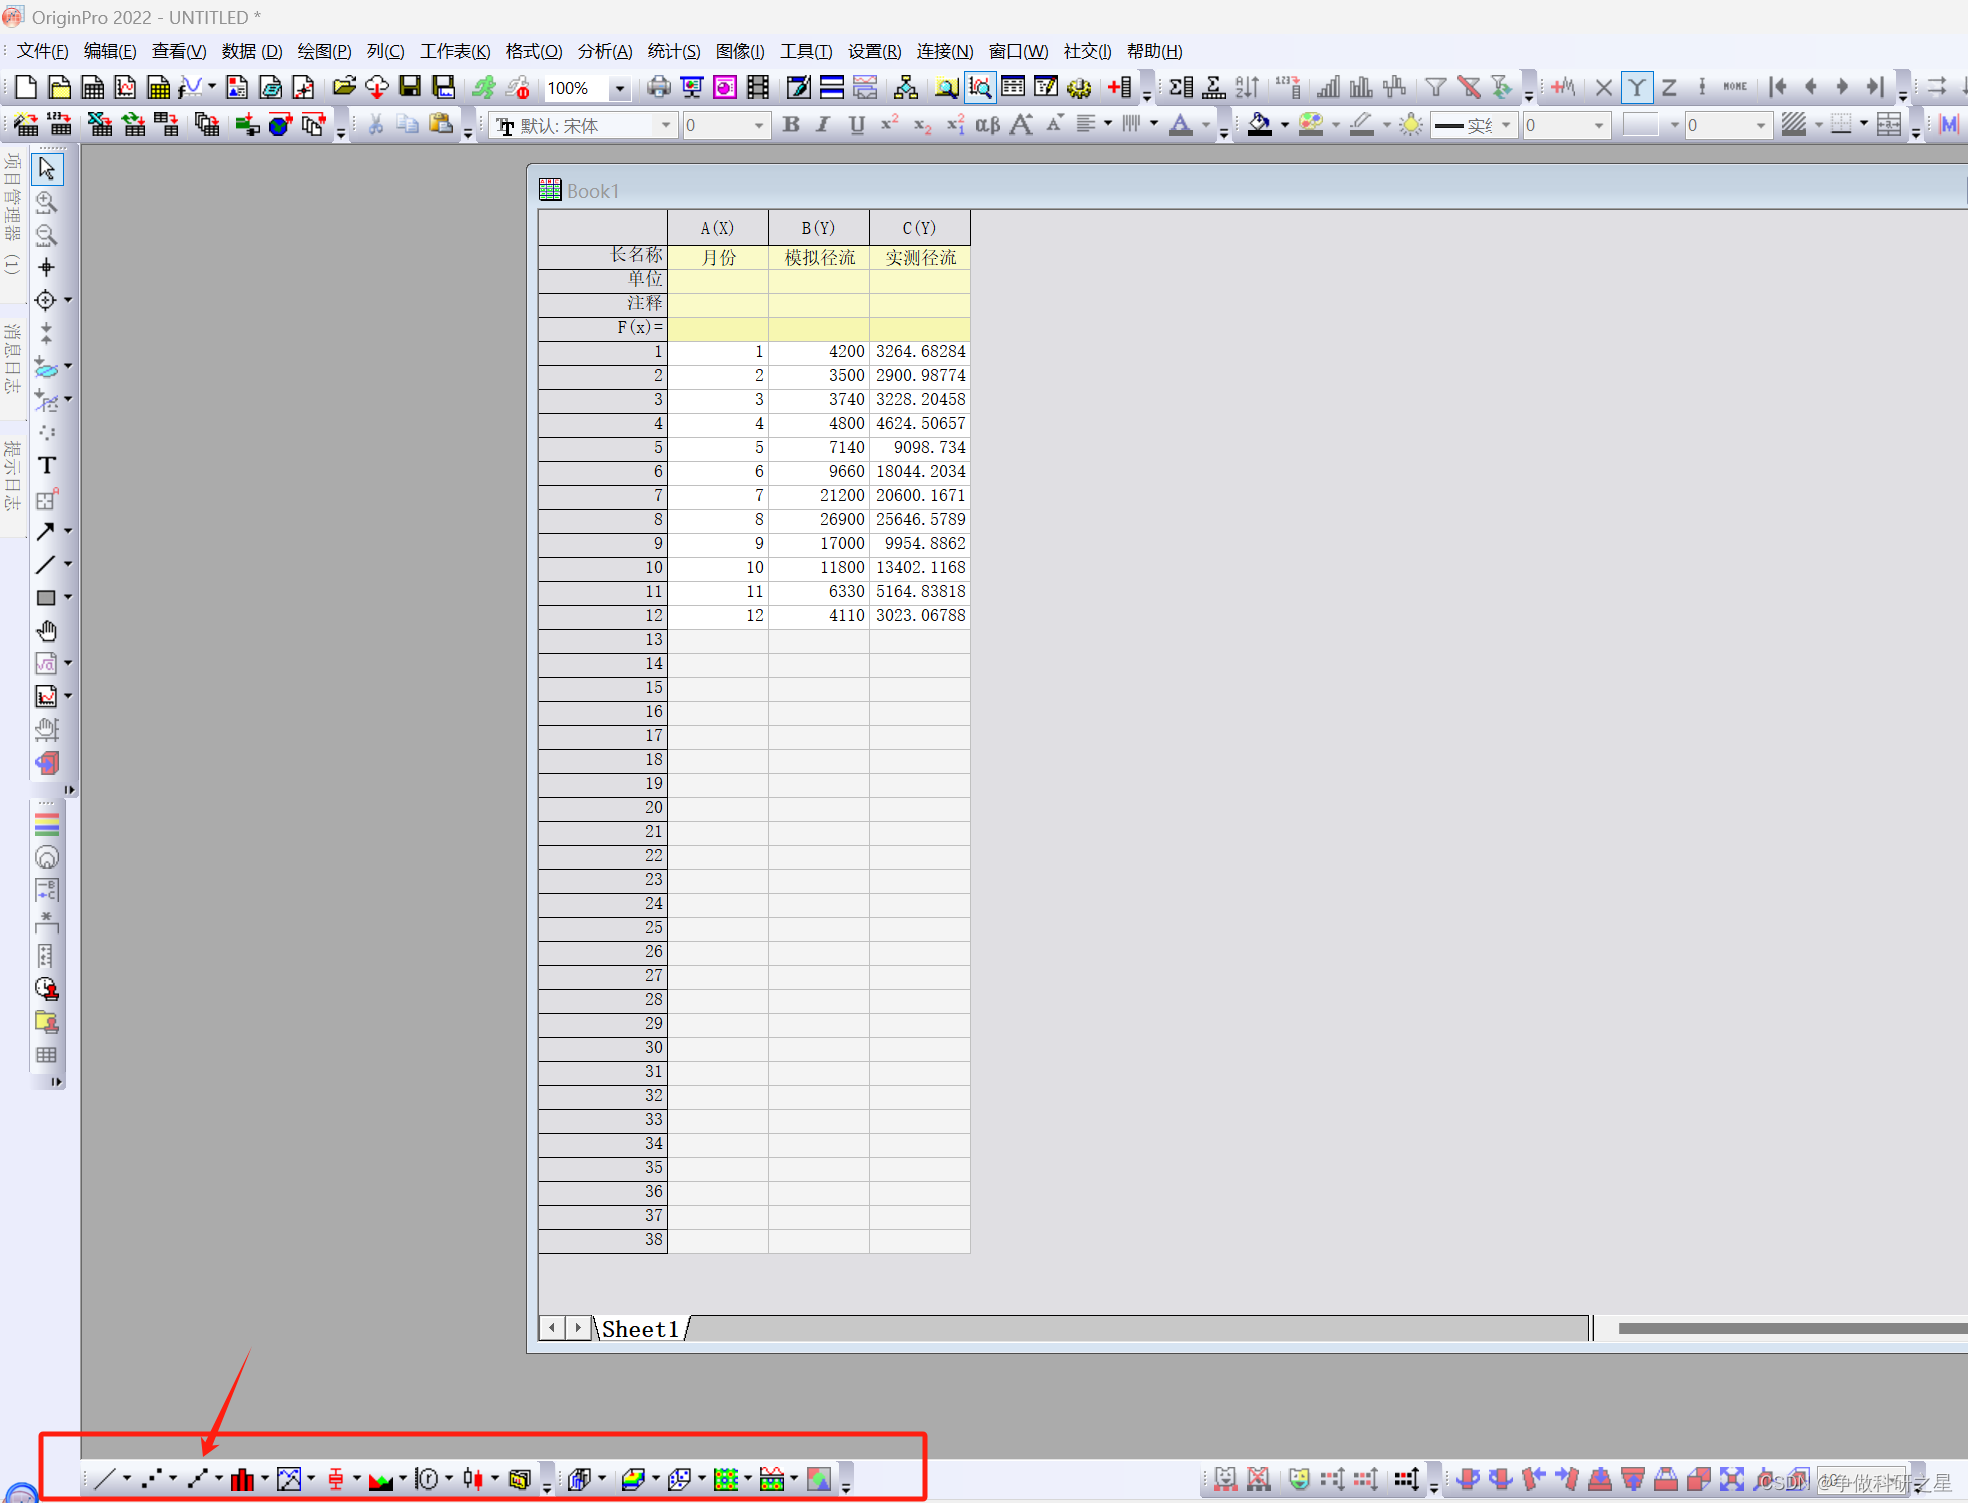Click the save project floppy icon

coord(410,88)
